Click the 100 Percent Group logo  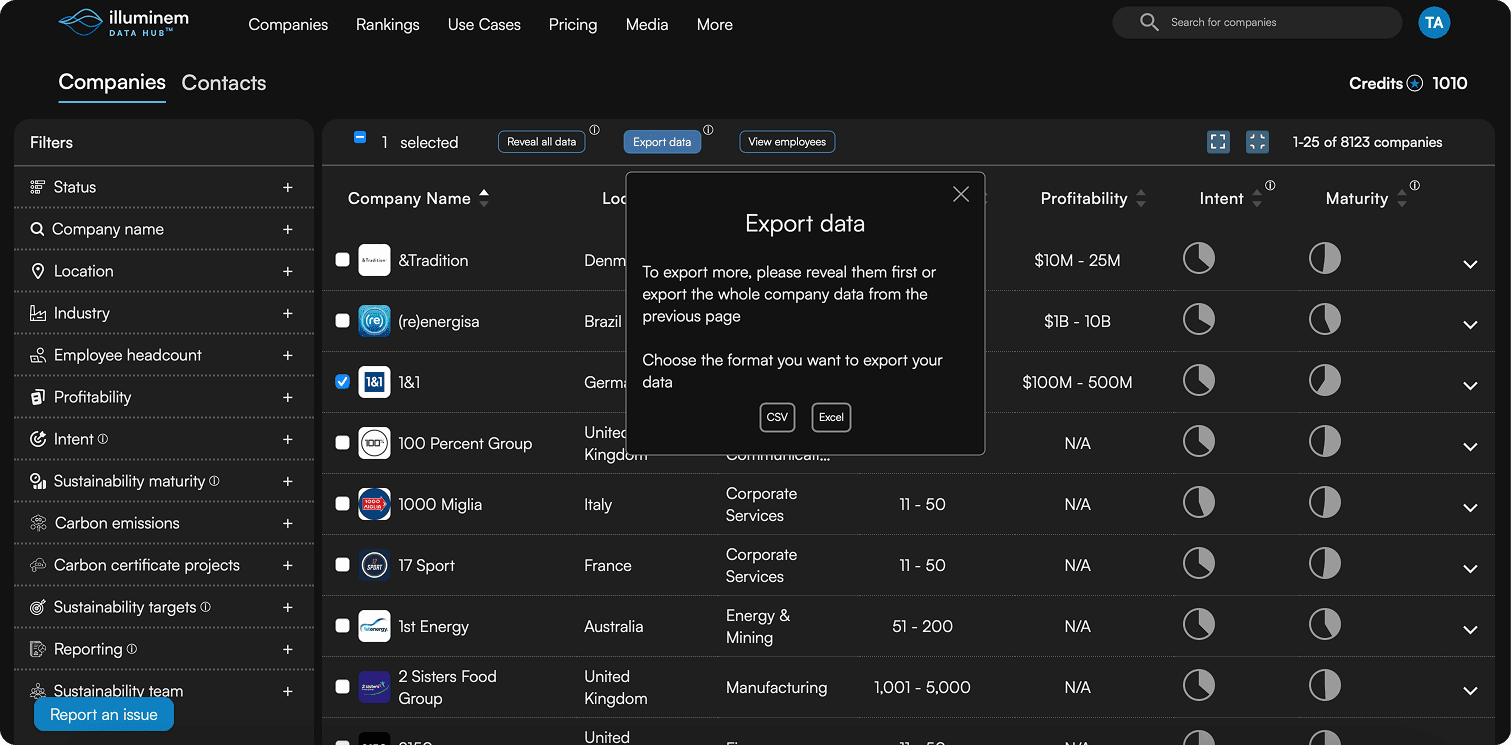(374, 443)
